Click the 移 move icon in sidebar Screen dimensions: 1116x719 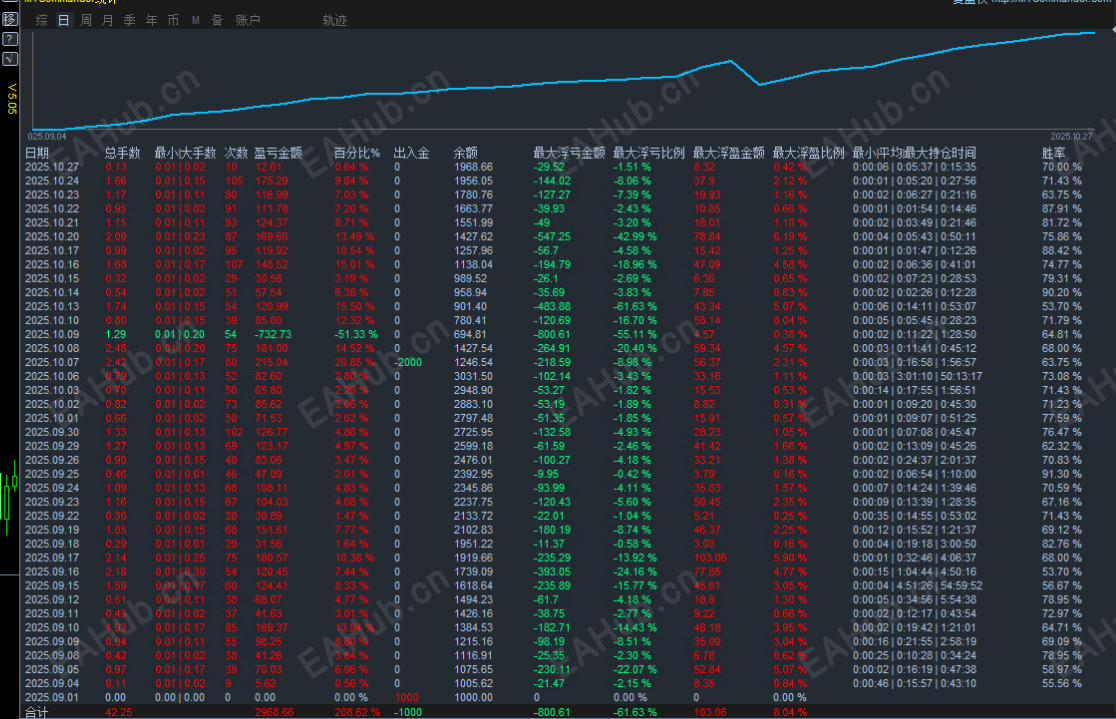tap(10, 19)
